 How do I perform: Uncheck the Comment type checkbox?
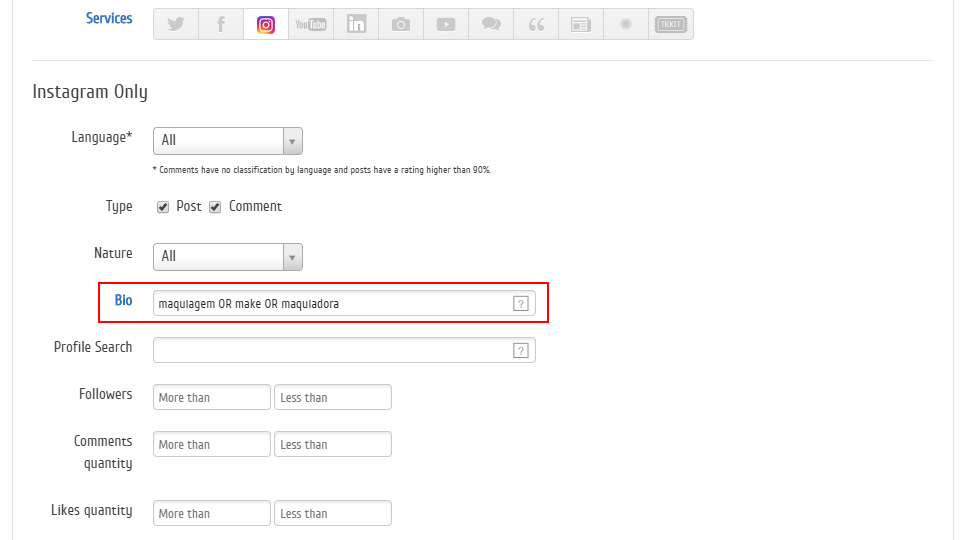tap(215, 207)
